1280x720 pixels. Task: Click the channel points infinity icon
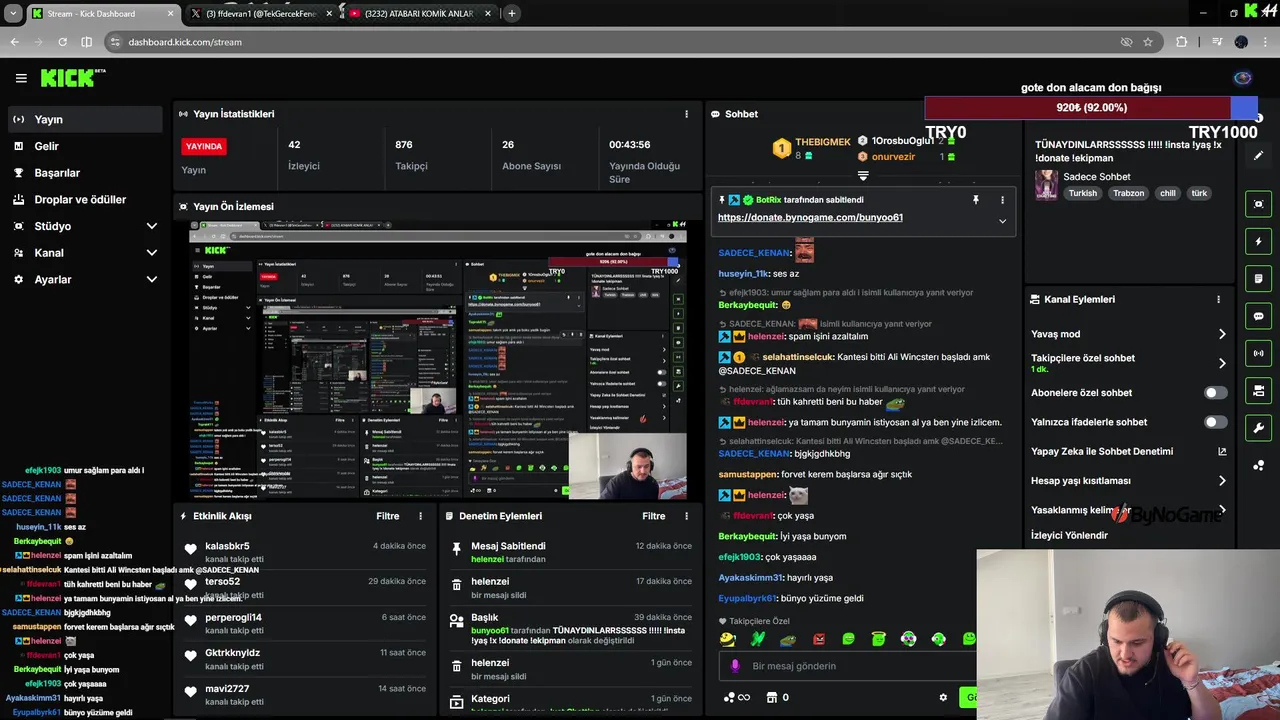737,697
